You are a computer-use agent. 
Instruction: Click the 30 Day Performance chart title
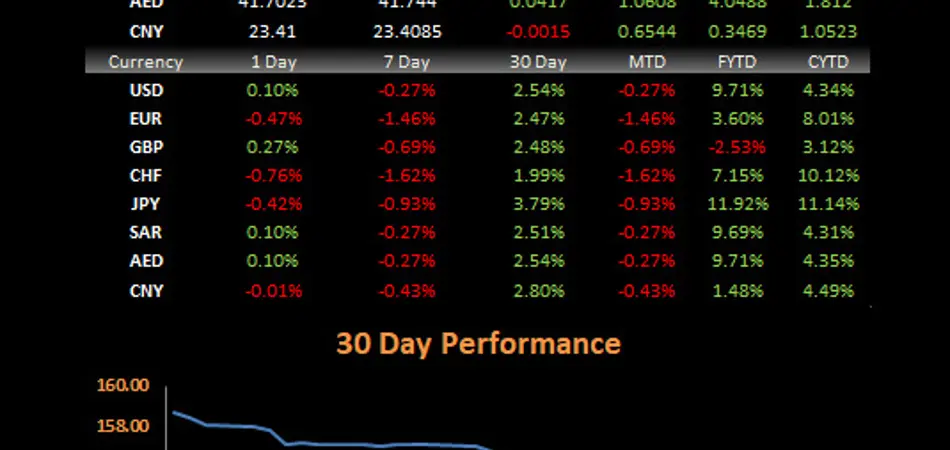click(478, 344)
